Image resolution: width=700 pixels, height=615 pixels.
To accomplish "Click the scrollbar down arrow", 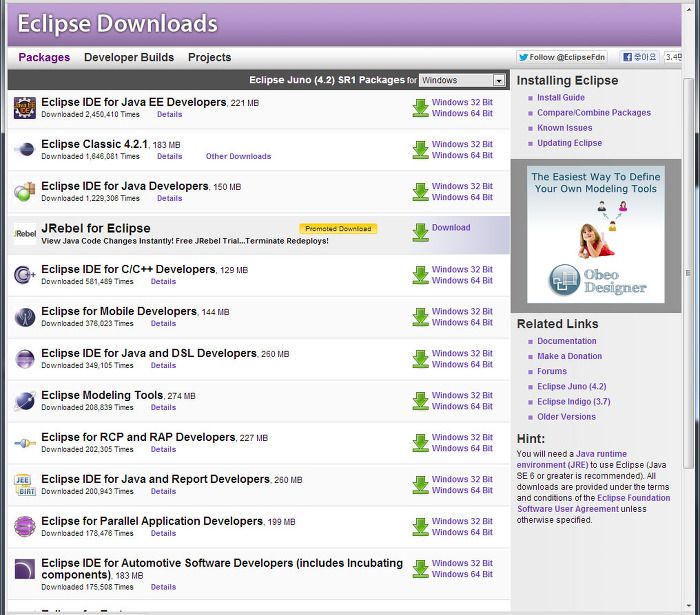I will click(x=688, y=607).
